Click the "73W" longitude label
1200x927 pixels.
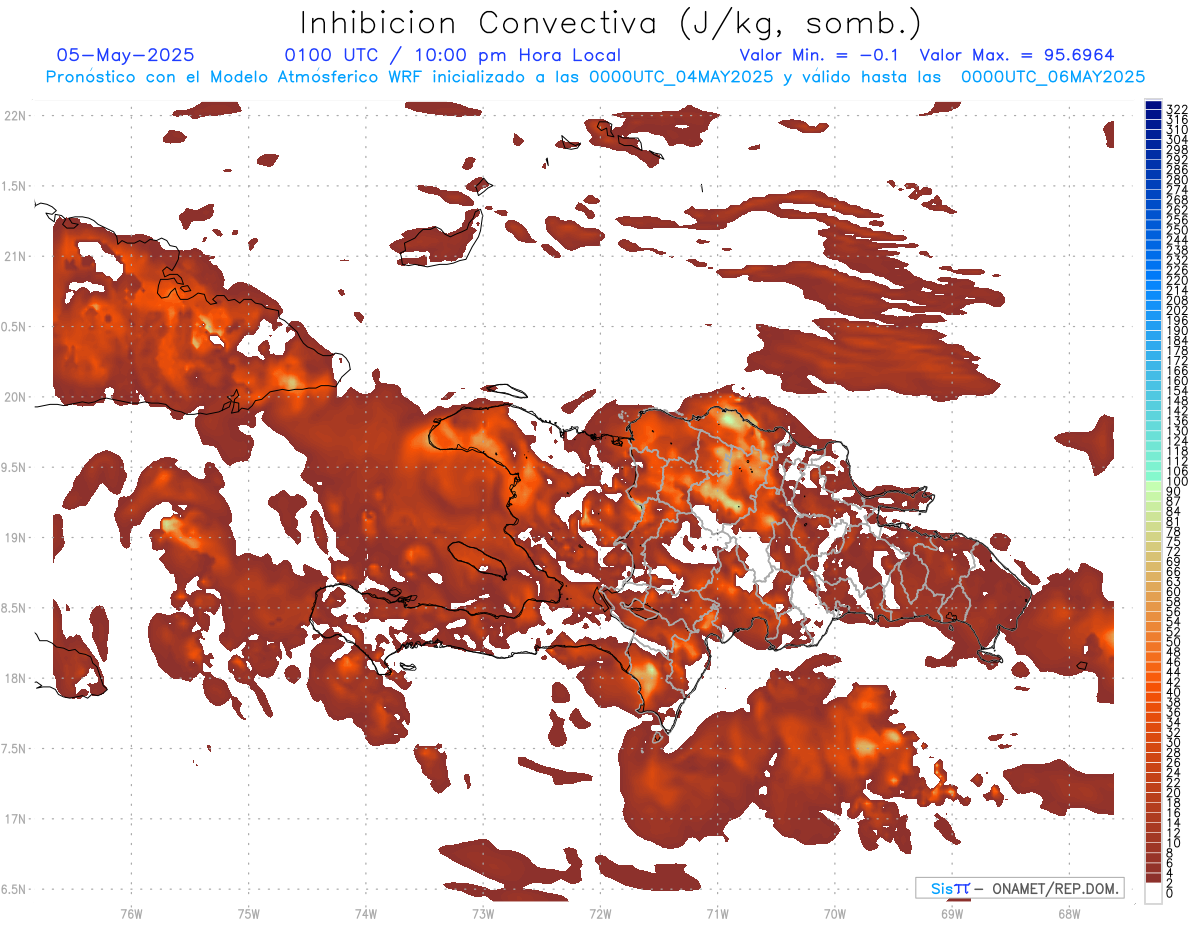[x=483, y=913]
